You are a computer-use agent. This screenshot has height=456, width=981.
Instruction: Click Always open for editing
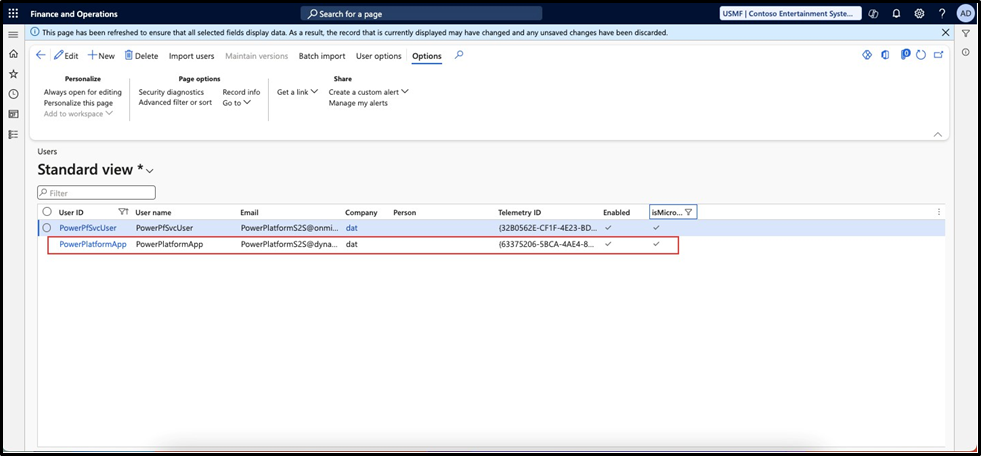coord(83,92)
